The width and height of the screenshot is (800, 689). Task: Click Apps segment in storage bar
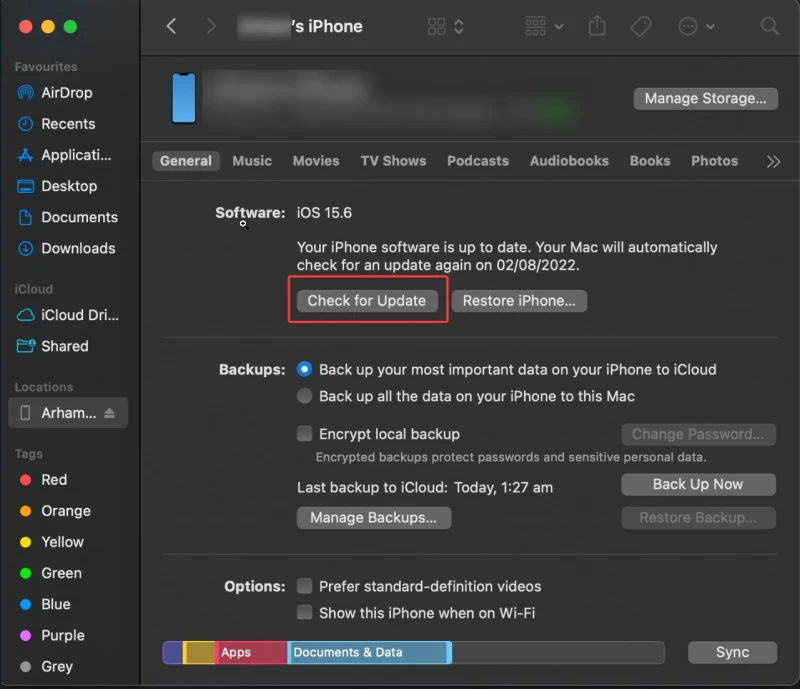pos(252,652)
